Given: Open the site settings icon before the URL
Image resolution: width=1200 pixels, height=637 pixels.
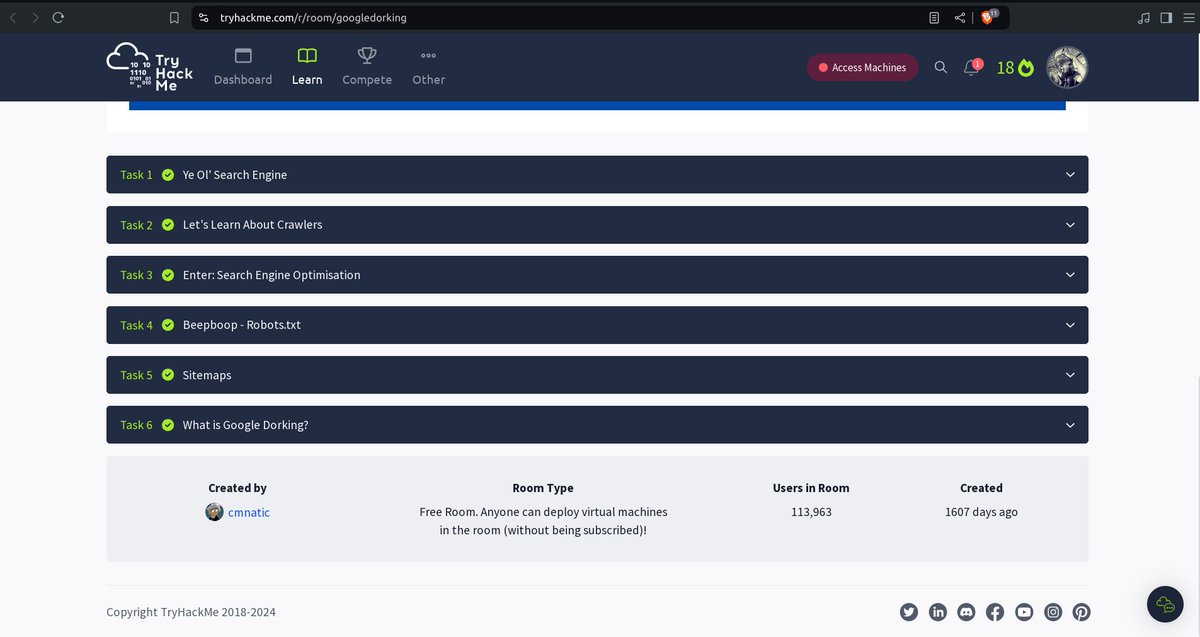Looking at the screenshot, I should (204, 17).
